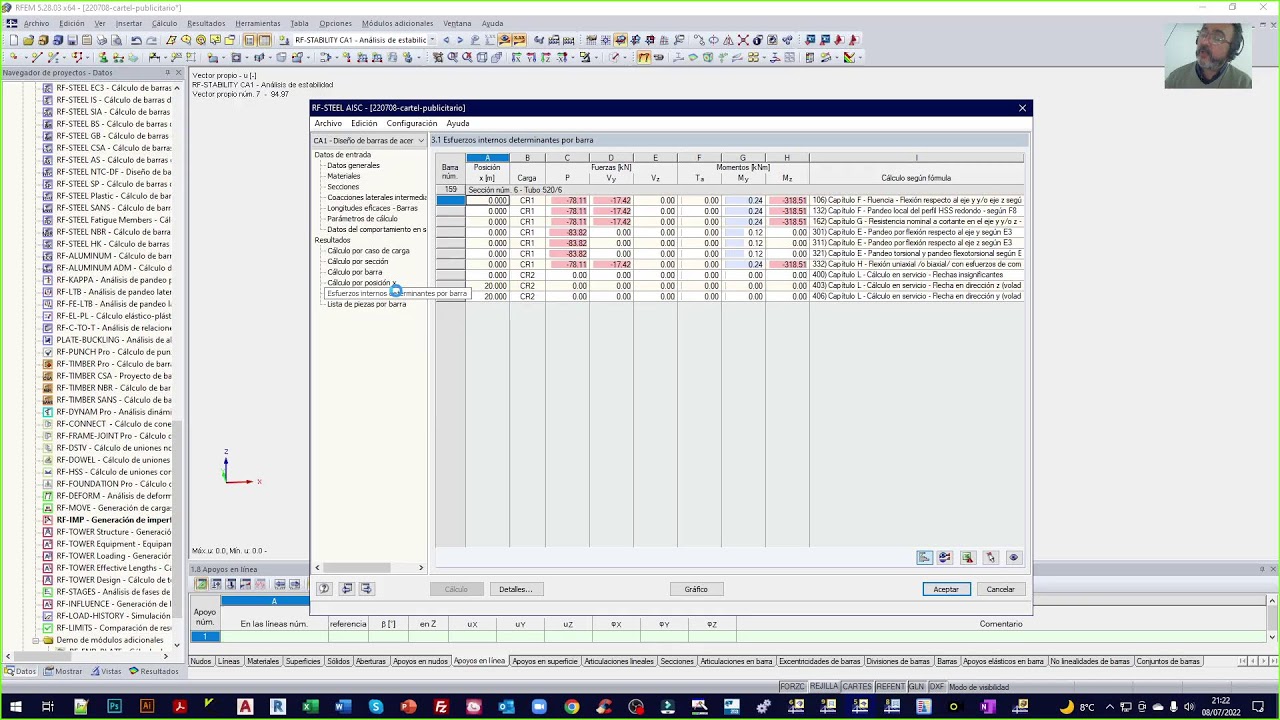Click the Detalles... button
This screenshot has width=1280, height=720.
click(515, 589)
